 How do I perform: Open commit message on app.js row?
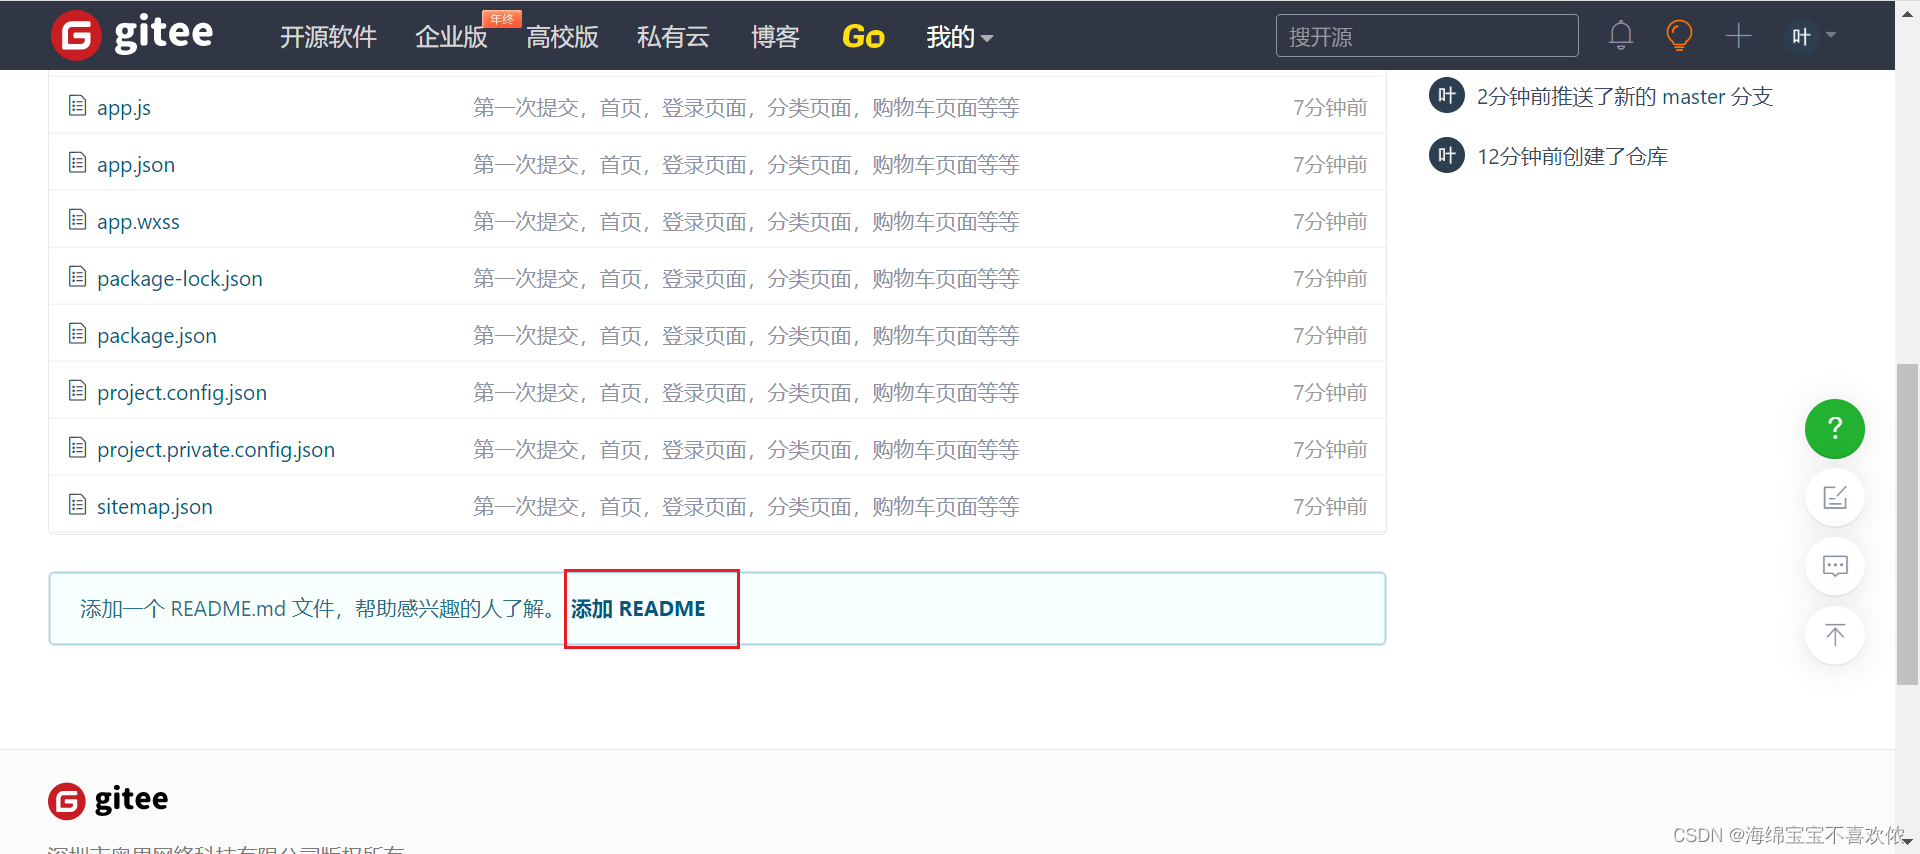pyautogui.click(x=746, y=108)
